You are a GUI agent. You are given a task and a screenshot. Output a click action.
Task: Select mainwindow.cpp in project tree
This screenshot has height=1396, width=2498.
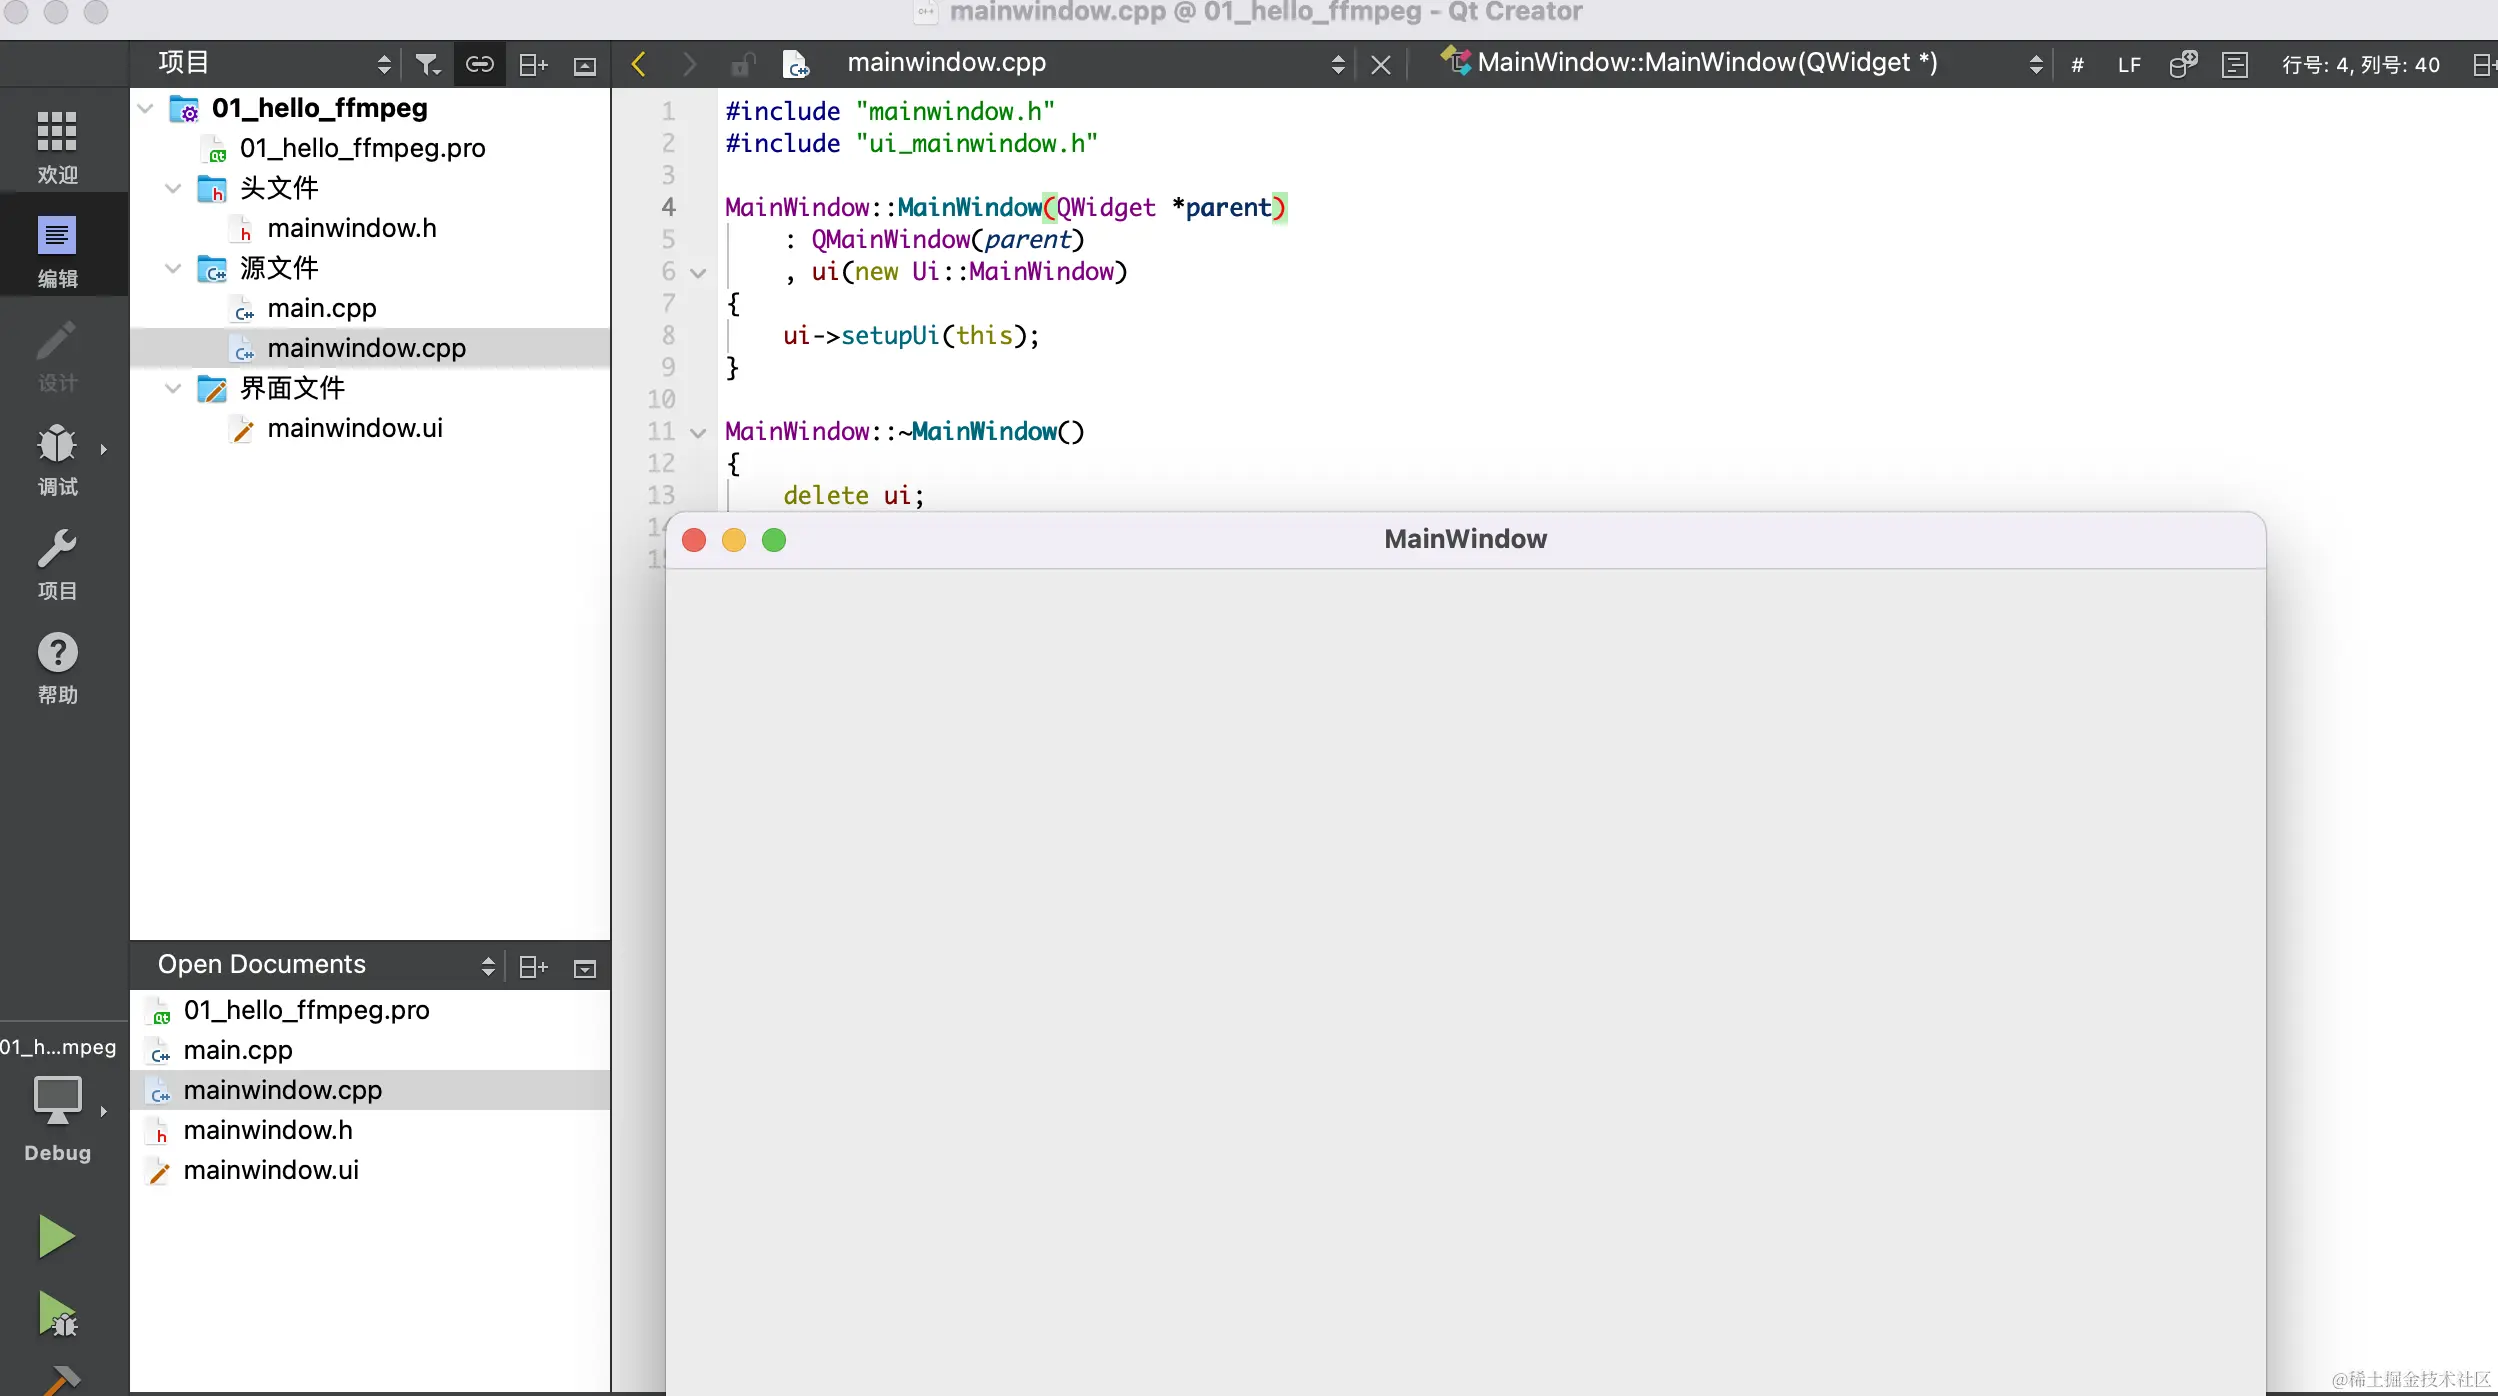[370, 348]
